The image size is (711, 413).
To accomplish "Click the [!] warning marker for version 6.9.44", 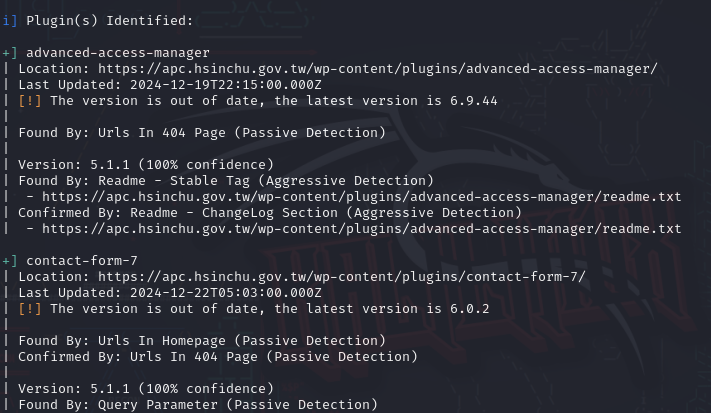I will click(x=30, y=101).
